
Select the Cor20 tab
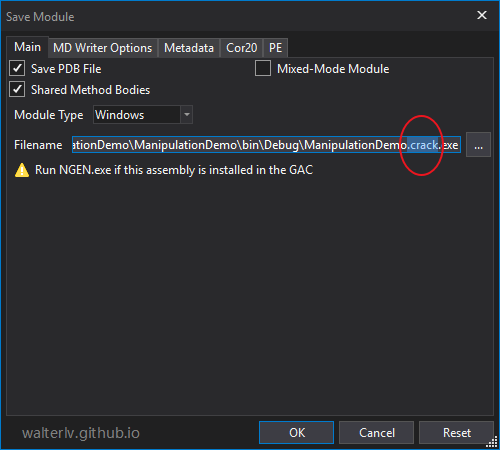[242, 48]
